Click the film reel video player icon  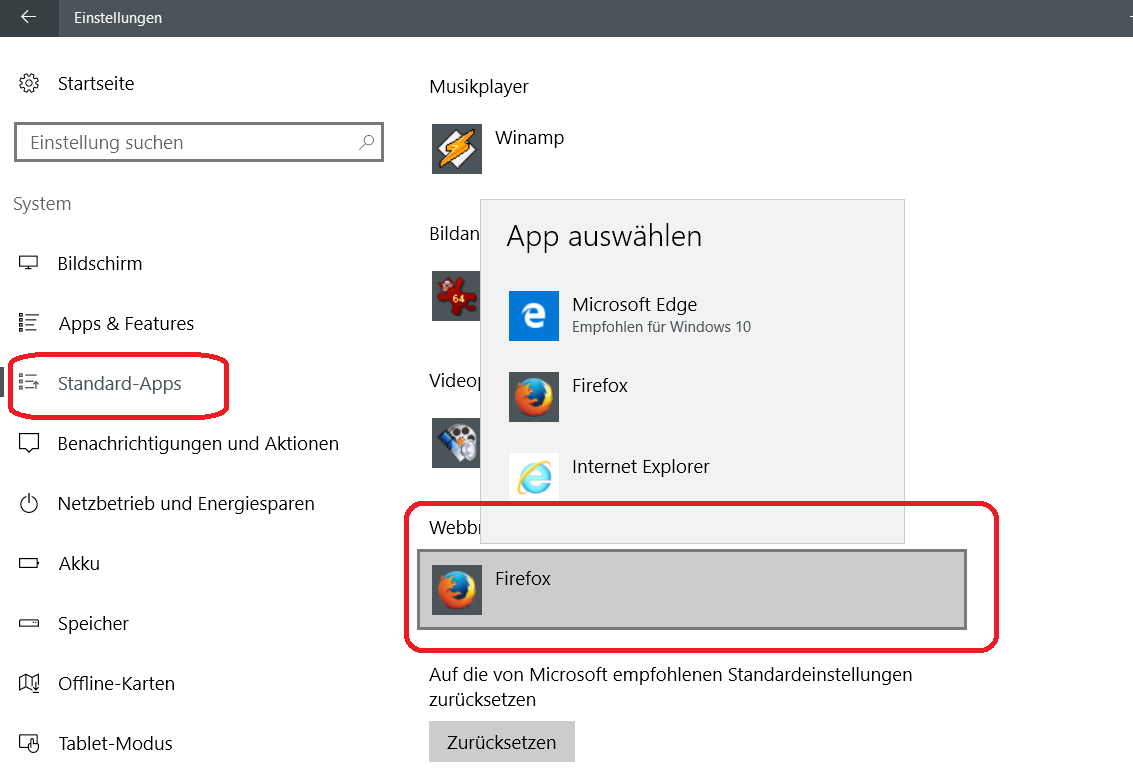(456, 443)
